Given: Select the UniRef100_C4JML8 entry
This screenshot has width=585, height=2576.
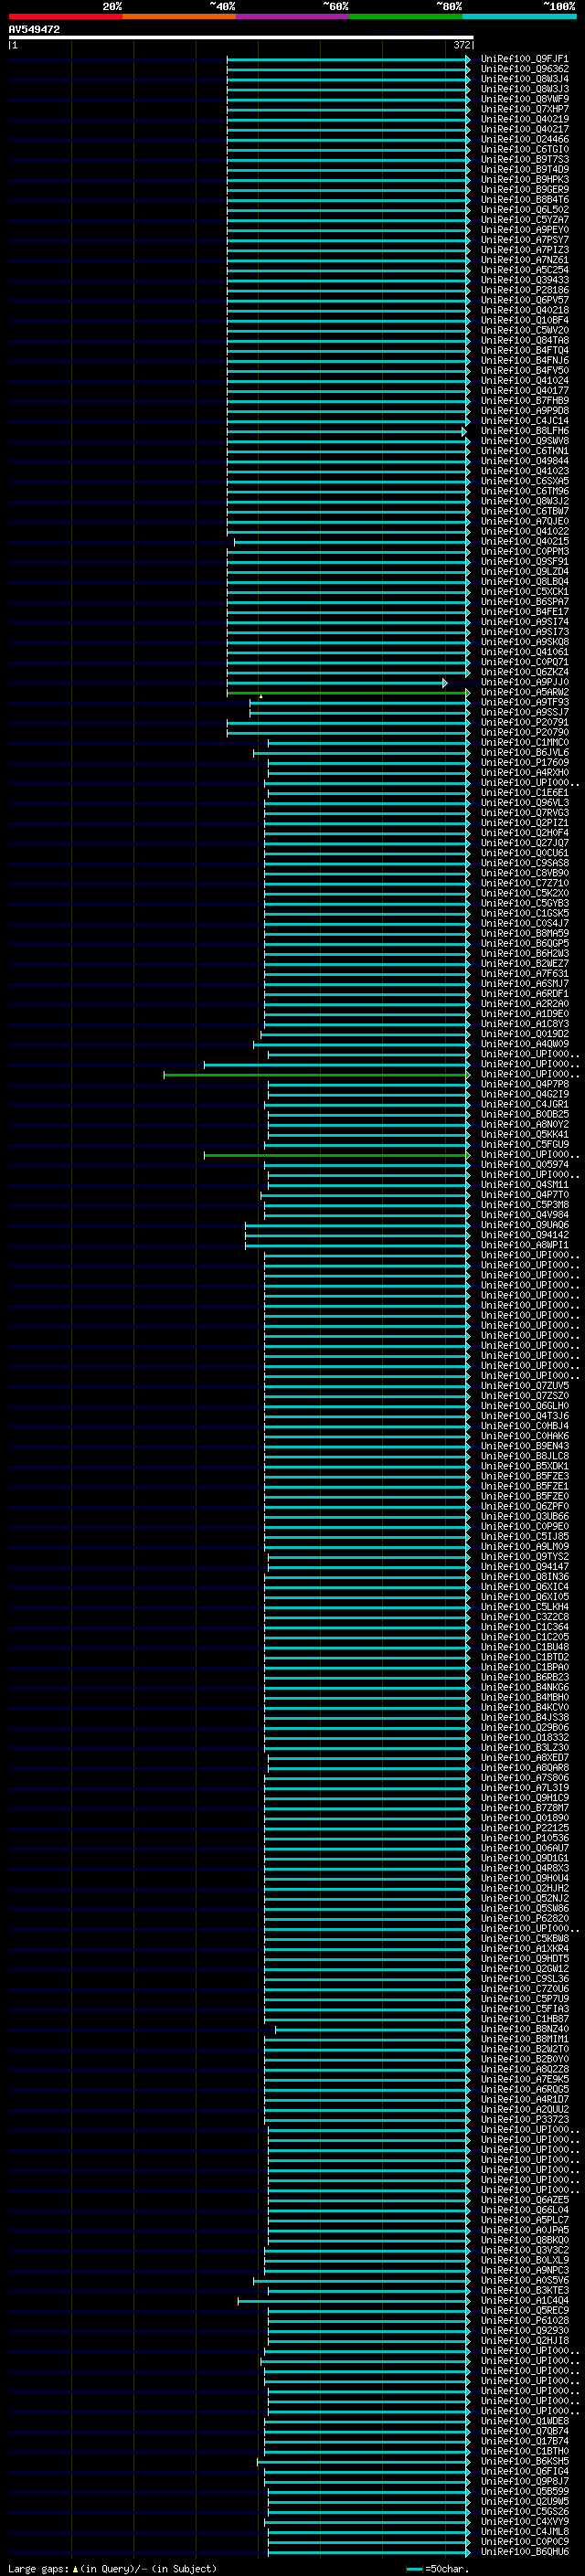Looking at the screenshot, I should [x=524, y=2531].
